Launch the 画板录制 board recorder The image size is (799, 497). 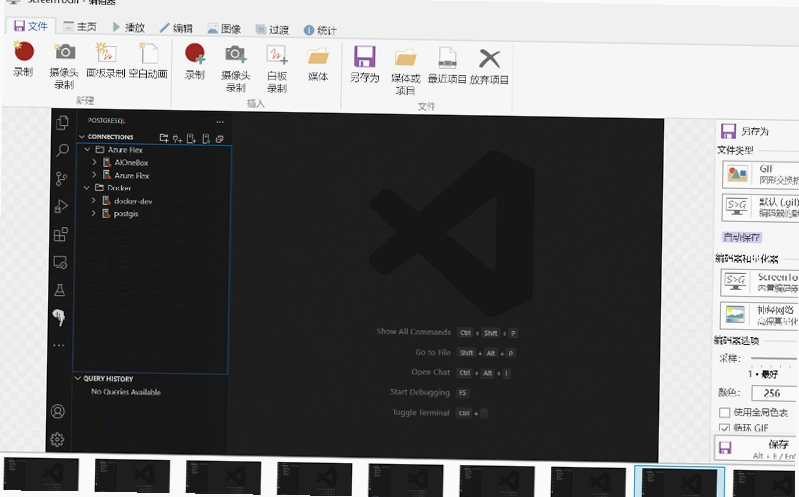[105, 60]
